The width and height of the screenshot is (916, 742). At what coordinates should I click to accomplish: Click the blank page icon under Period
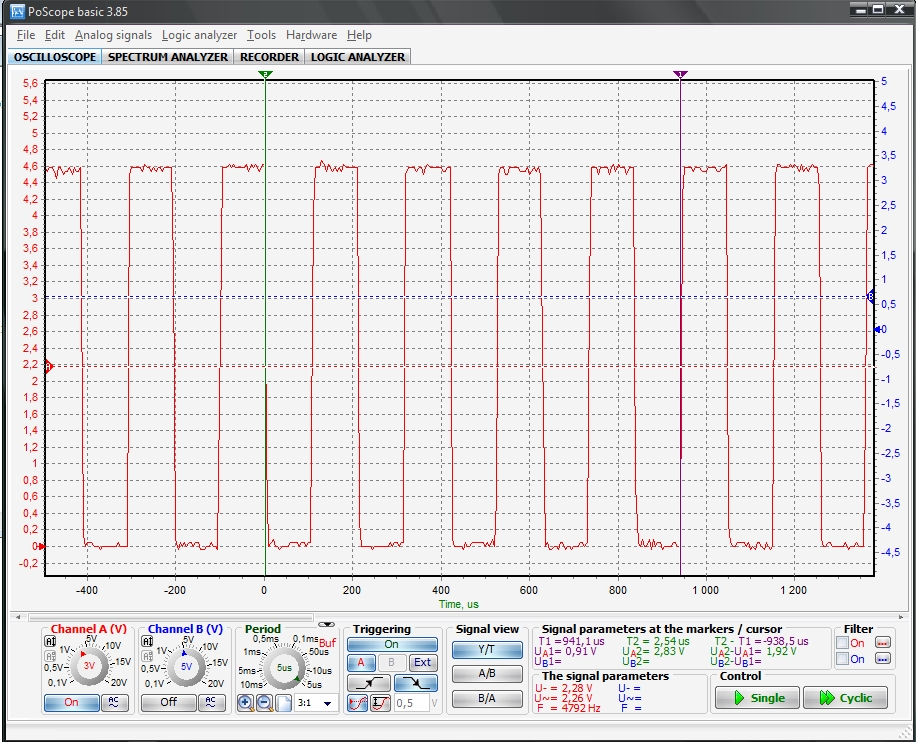click(x=283, y=703)
